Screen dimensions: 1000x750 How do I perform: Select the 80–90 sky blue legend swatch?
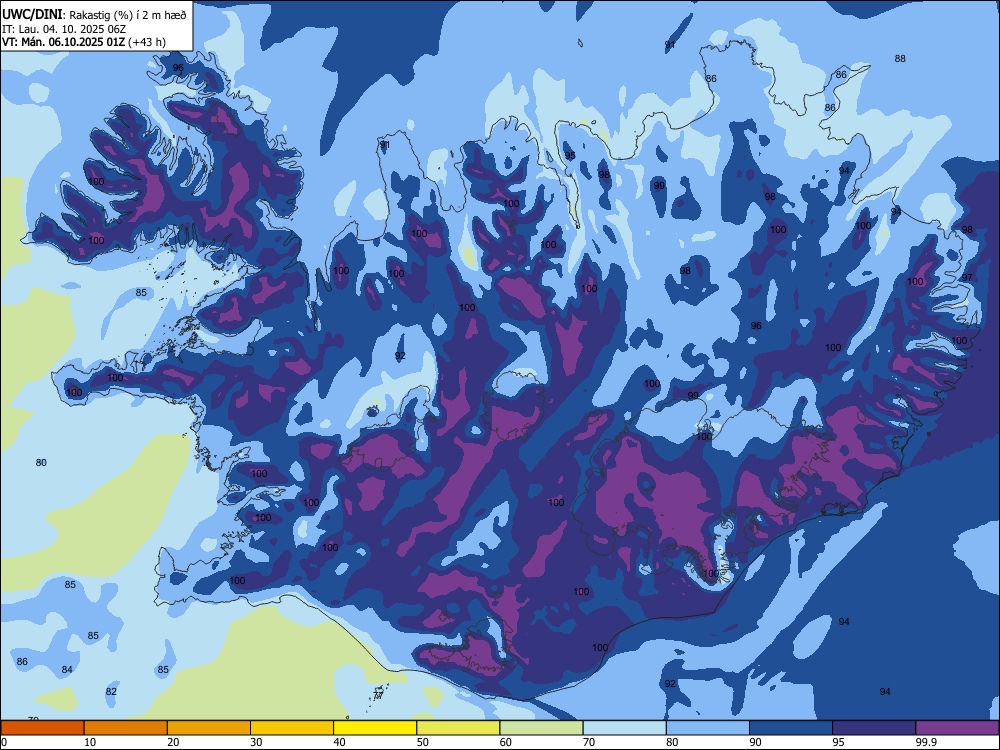pos(708,728)
